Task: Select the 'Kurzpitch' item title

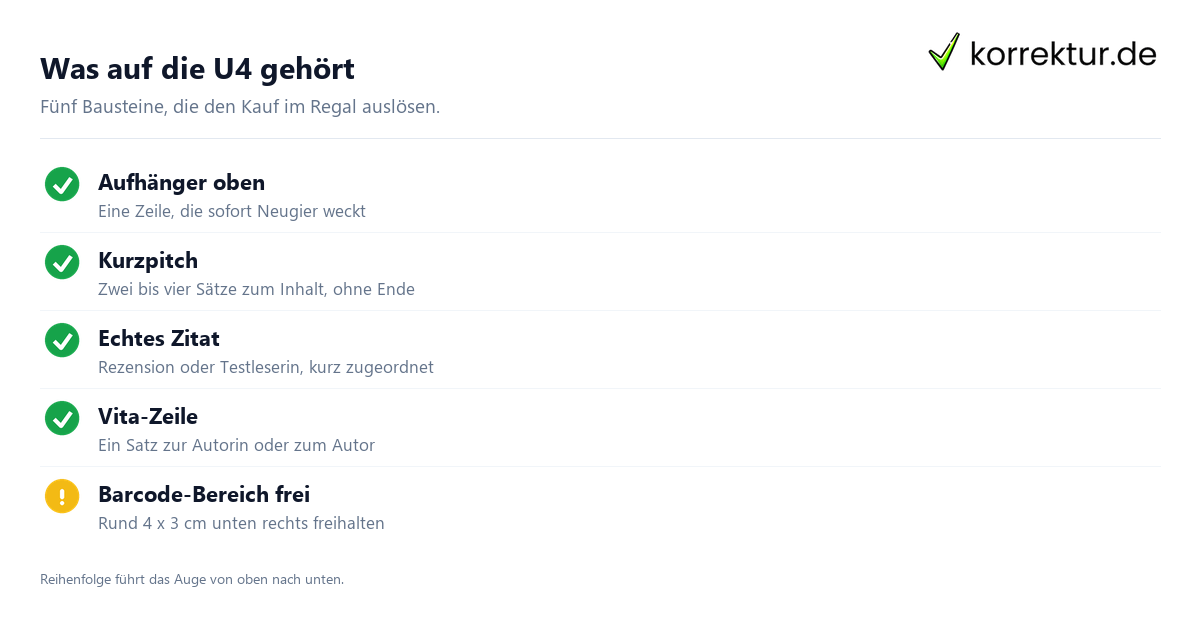Action: 148,261
